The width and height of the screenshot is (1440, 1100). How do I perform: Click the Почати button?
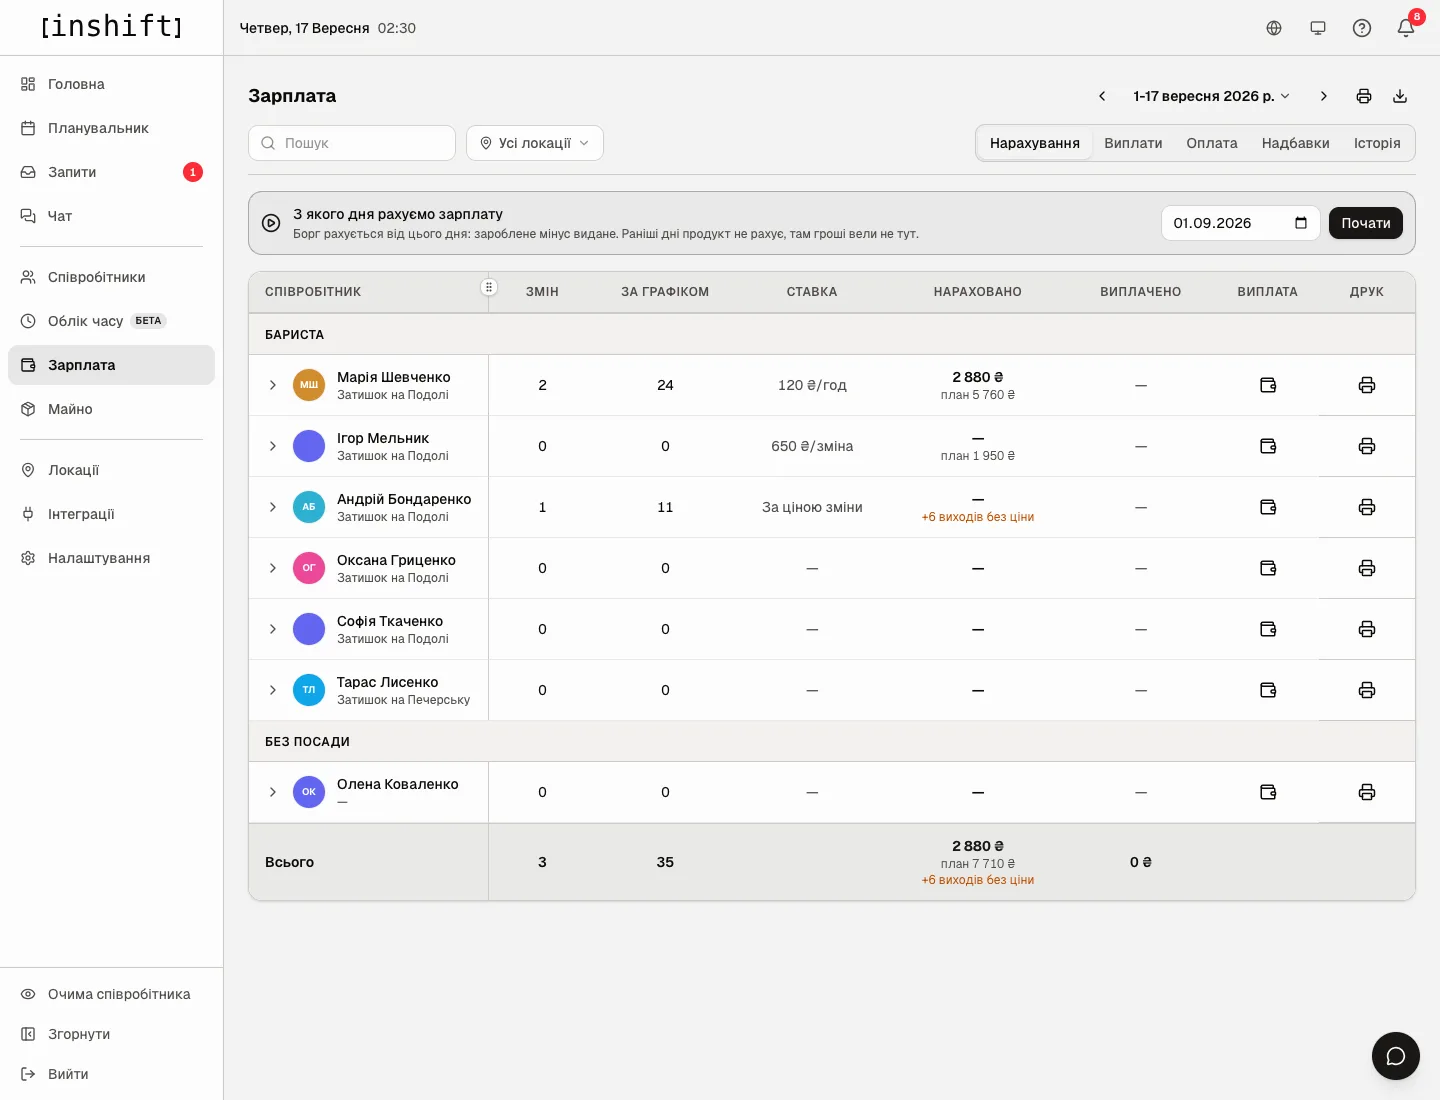(x=1366, y=223)
